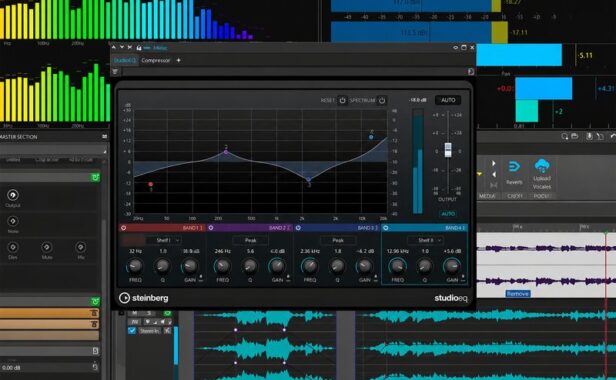The height and width of the screenshot is (380, 616).
Task: Click the folder icon above the ribbon
Action: [575, 136]
